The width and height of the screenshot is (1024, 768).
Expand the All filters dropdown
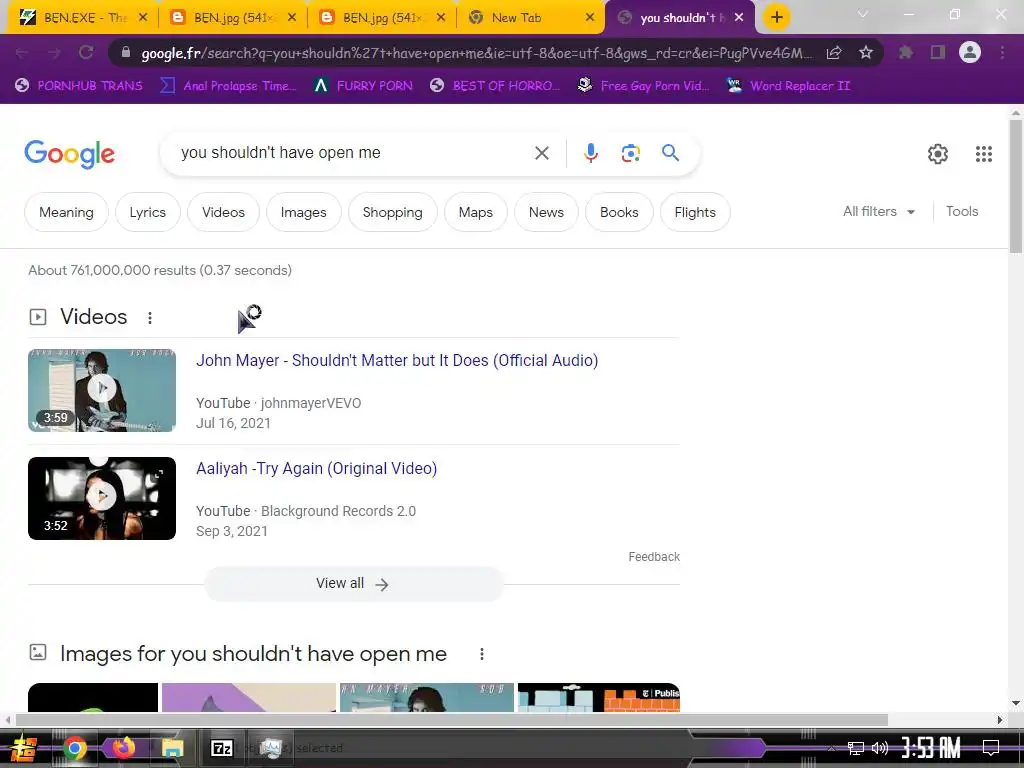[x=878, y=212]
